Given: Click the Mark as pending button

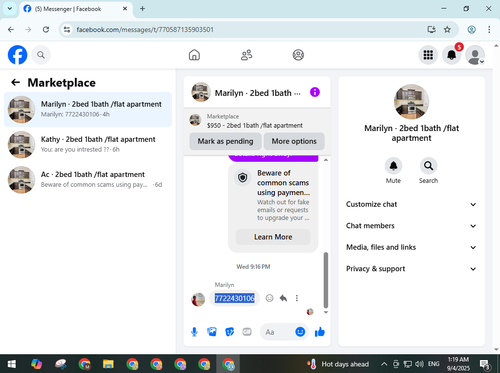Looking at the screenshot, I should pos(225,141).
